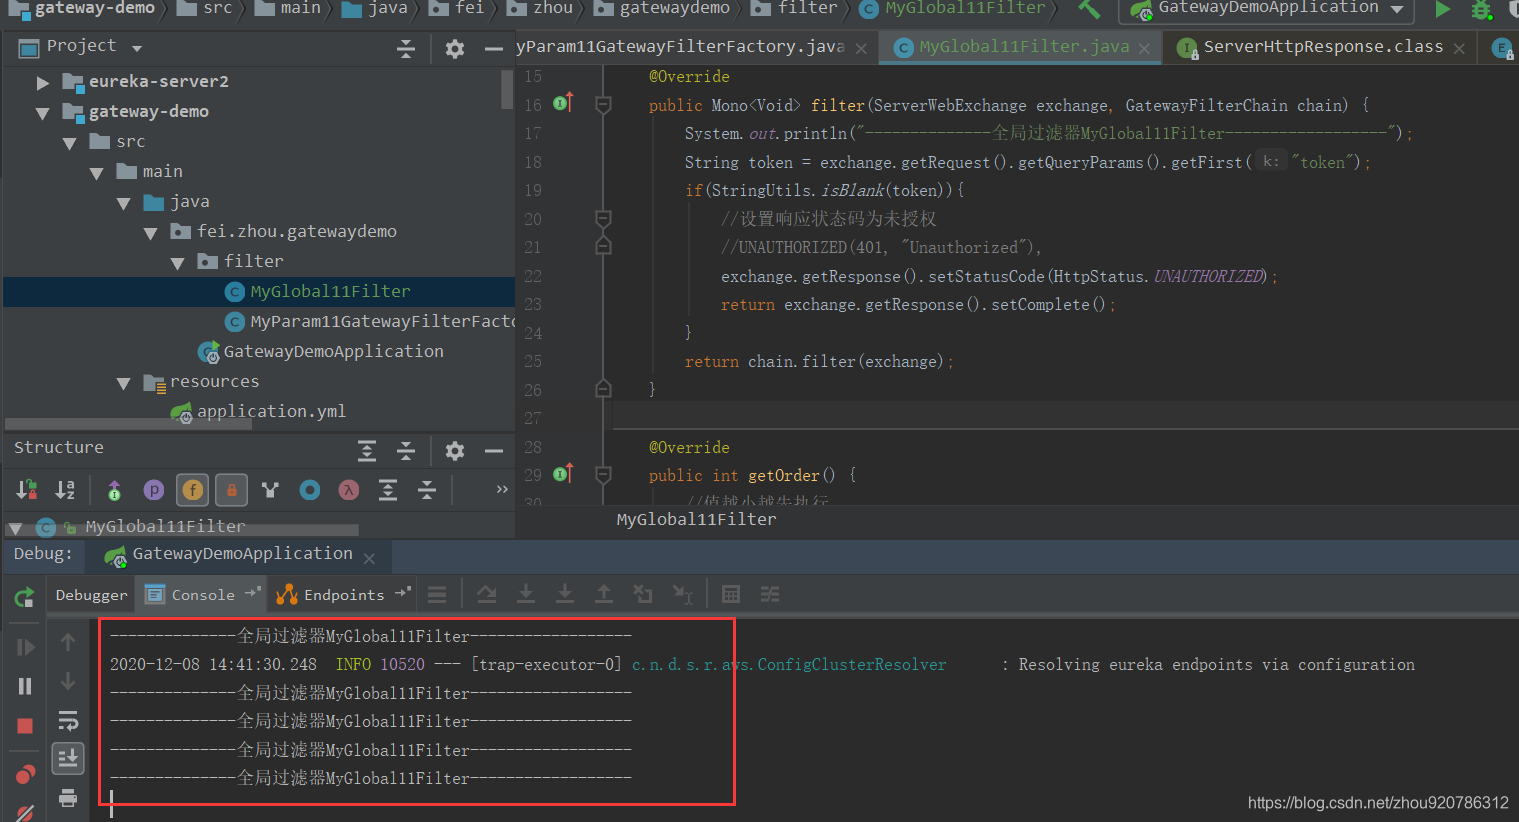Image resolution: width=1519 pixels, height=822 pixels.
Task: Collapse fei.zhou.gatewaydemo package node
Action: [150, 233]
